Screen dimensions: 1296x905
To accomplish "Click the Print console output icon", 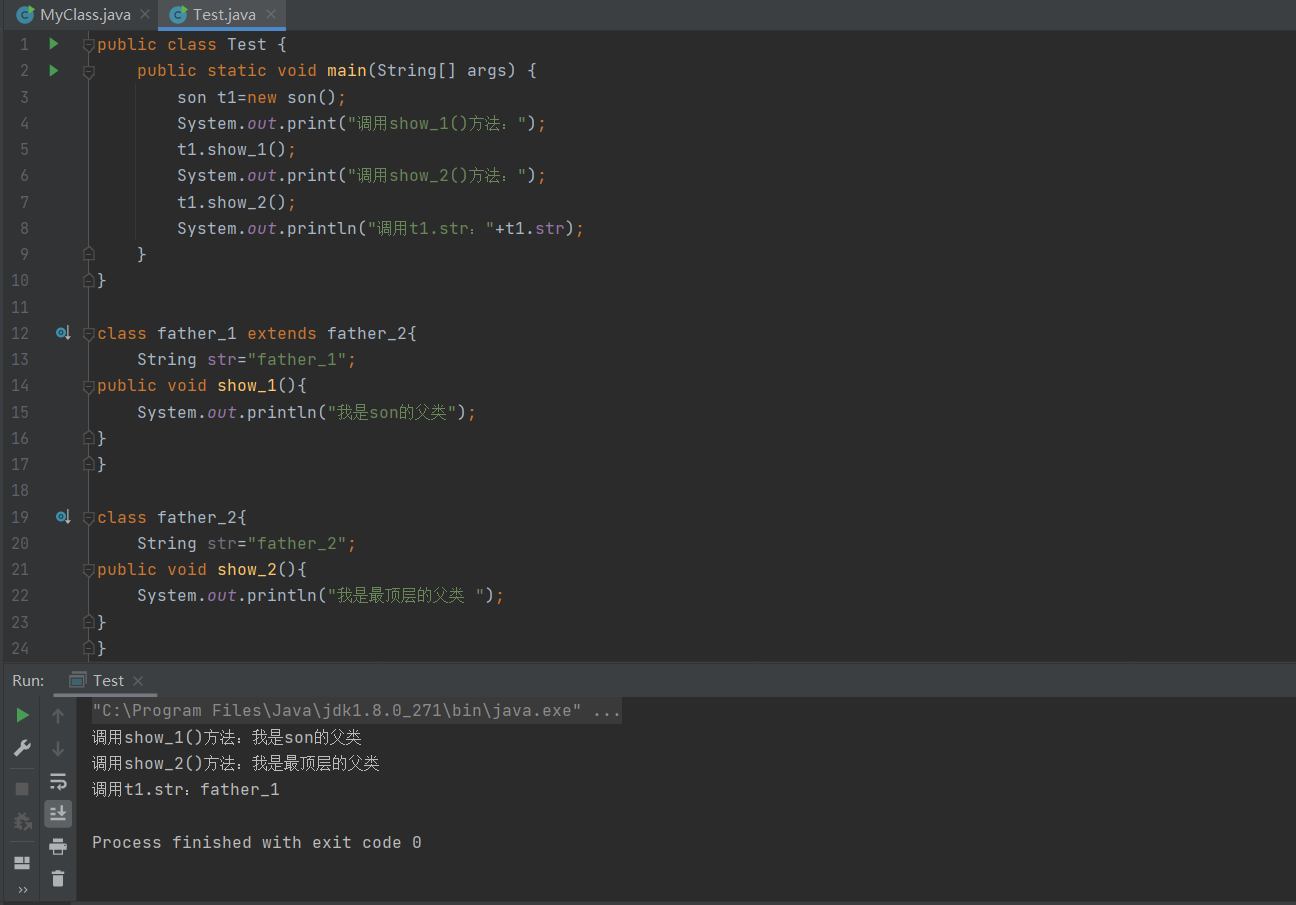I will 58,846.
